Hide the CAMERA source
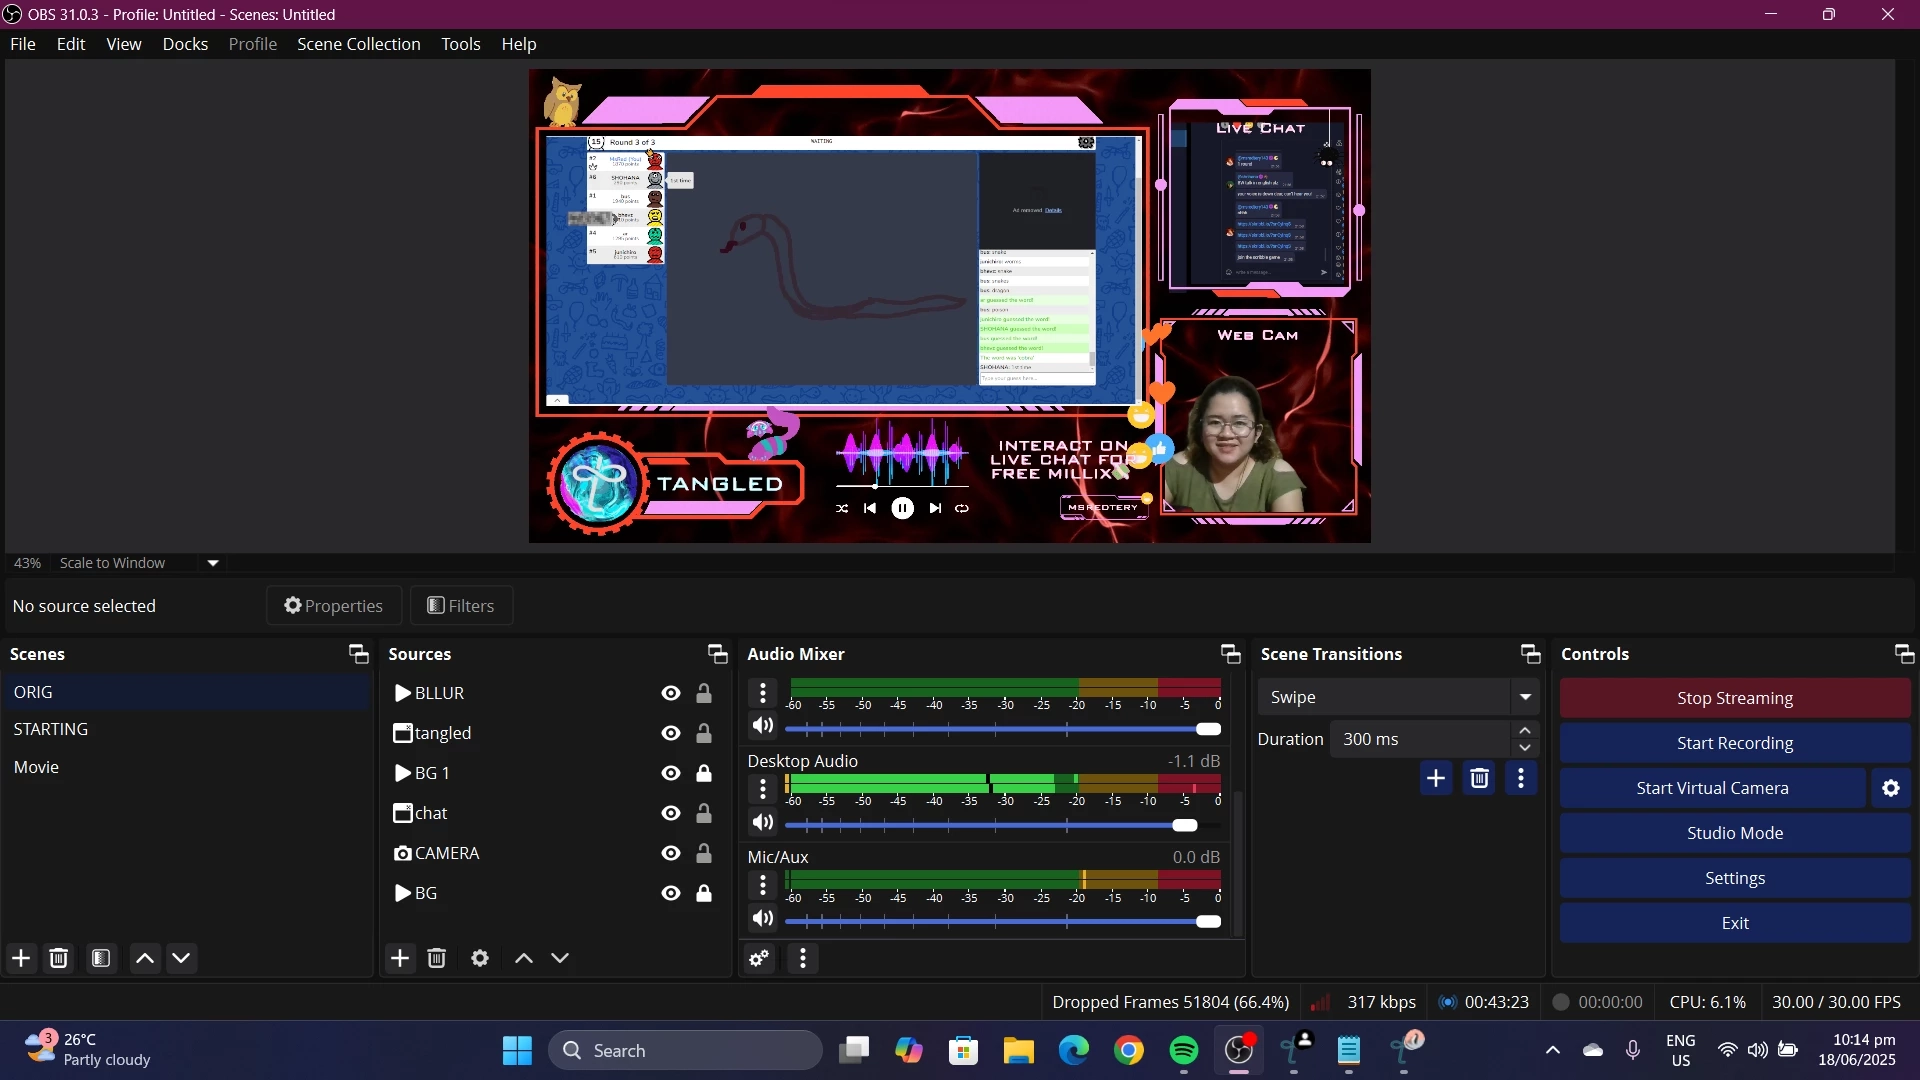The image size is (1920, 1080). (x=671, y=853)
